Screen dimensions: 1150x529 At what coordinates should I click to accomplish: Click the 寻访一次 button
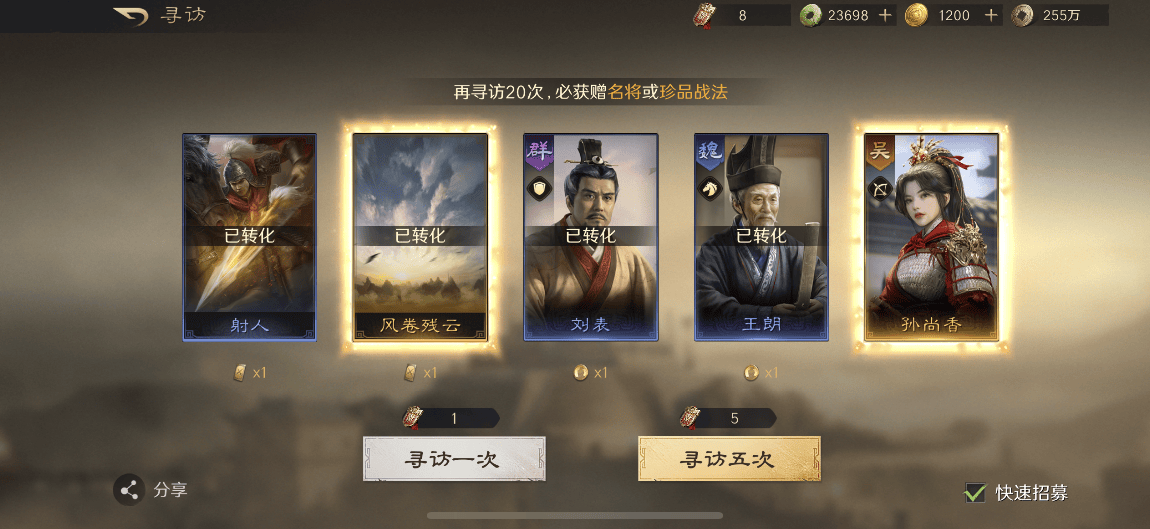454,459
